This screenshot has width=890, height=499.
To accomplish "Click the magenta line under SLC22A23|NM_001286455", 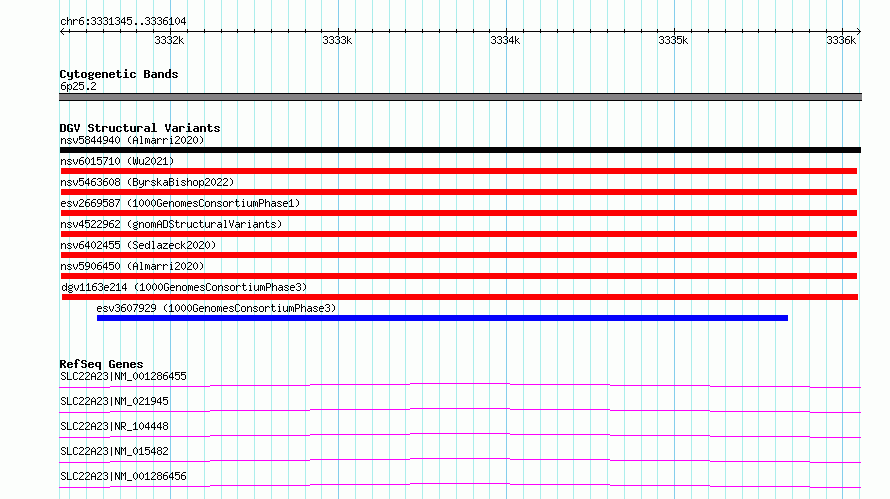I will pyautogui.click(x=460, y=385).
